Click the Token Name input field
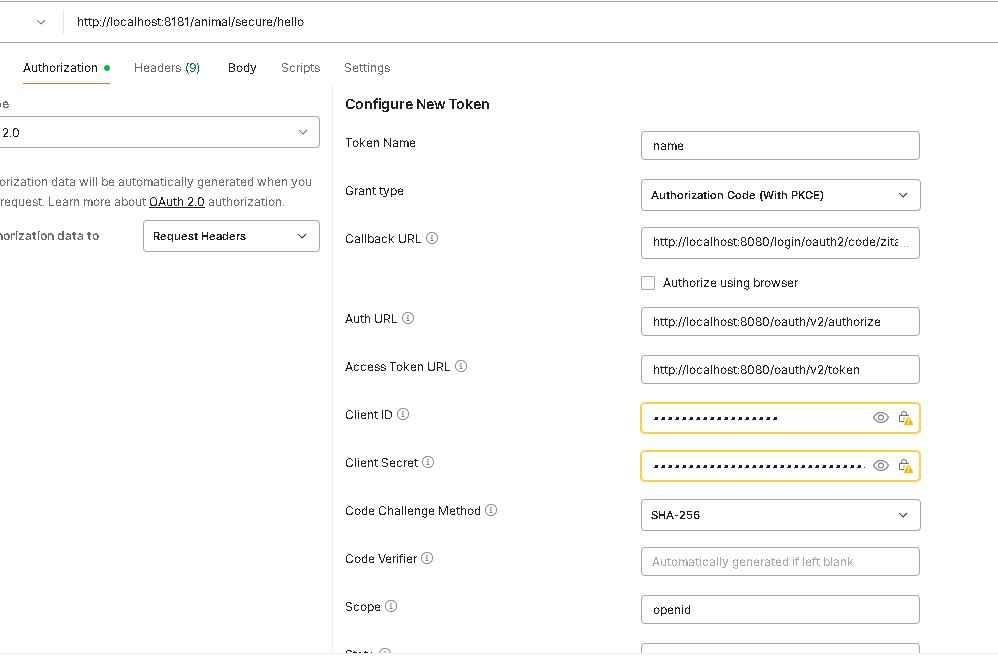 click(780, 146)
